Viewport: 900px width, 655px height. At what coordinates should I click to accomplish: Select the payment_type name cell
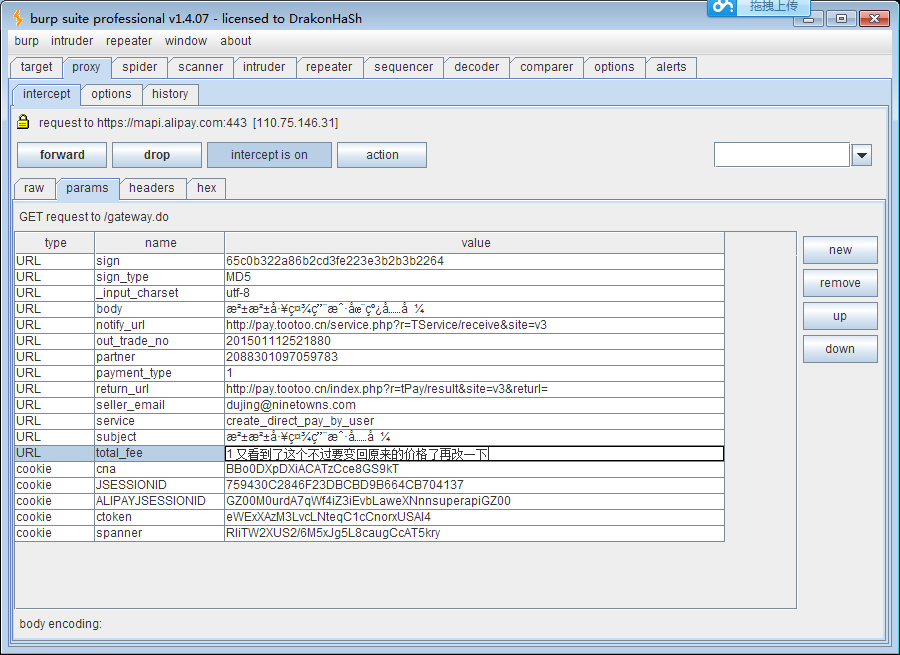pyautogui.click(x=160, y=373)
